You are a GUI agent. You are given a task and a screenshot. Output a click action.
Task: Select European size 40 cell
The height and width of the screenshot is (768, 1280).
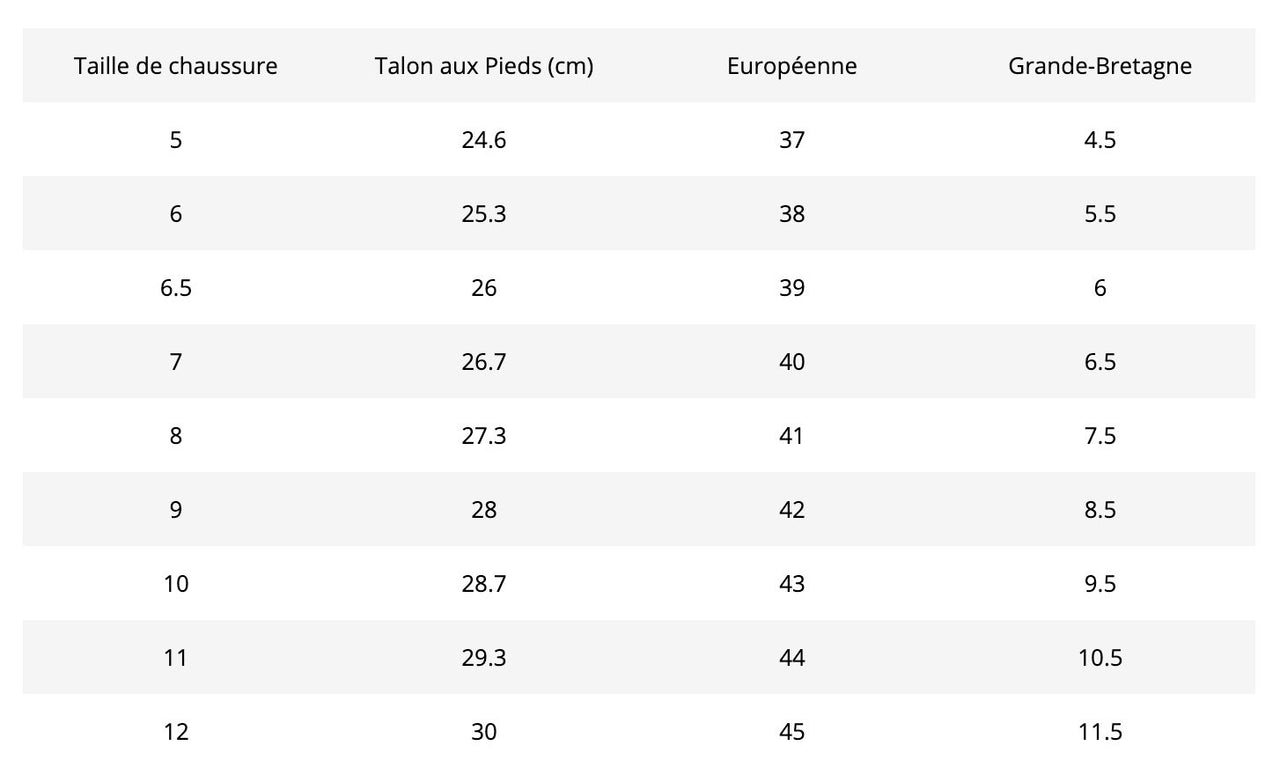tap(792, 362)
